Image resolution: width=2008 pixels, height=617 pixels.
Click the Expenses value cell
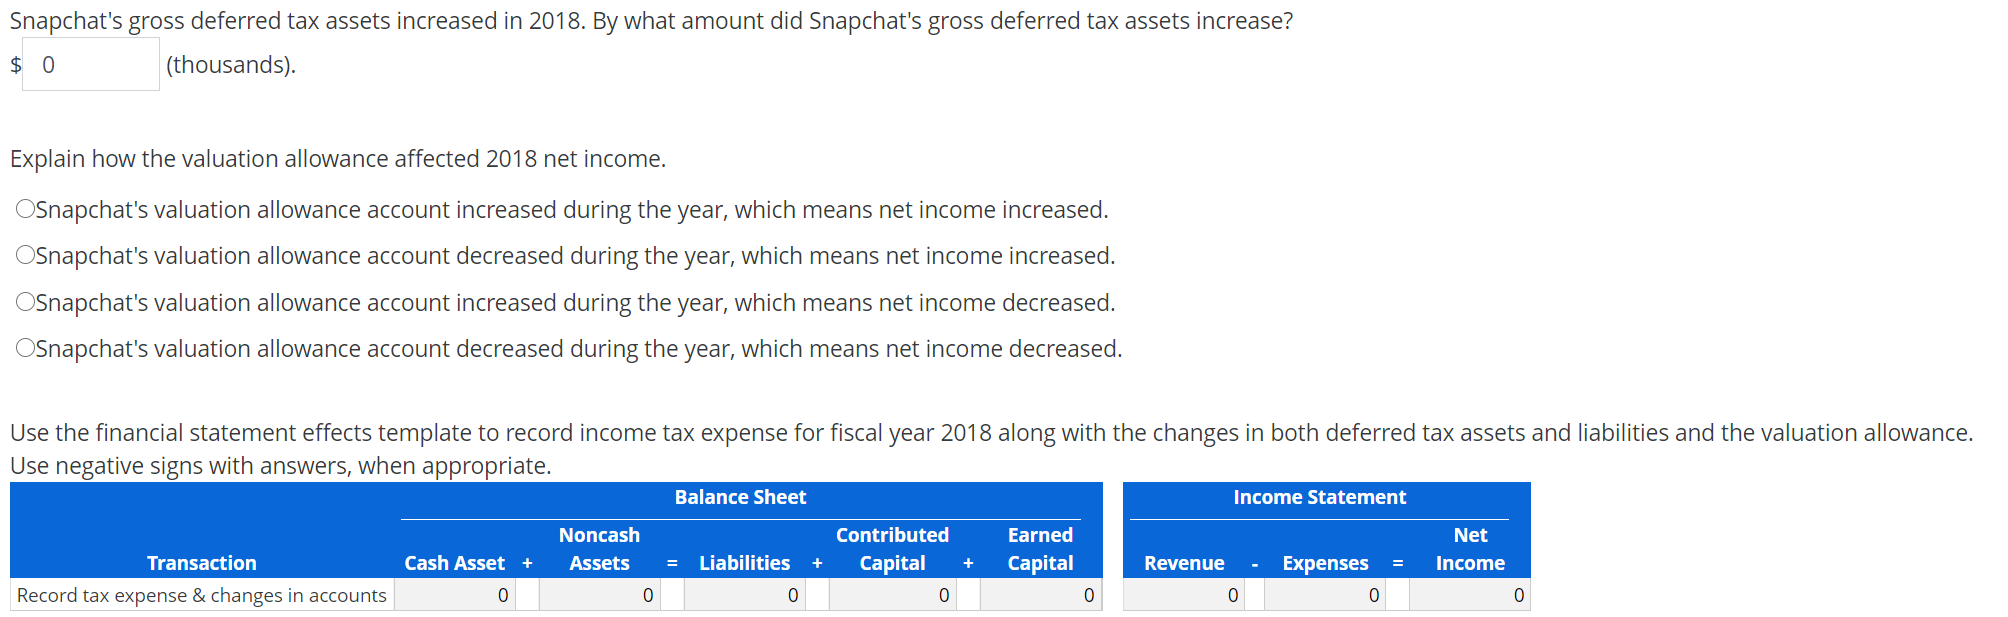[1324, 594]
